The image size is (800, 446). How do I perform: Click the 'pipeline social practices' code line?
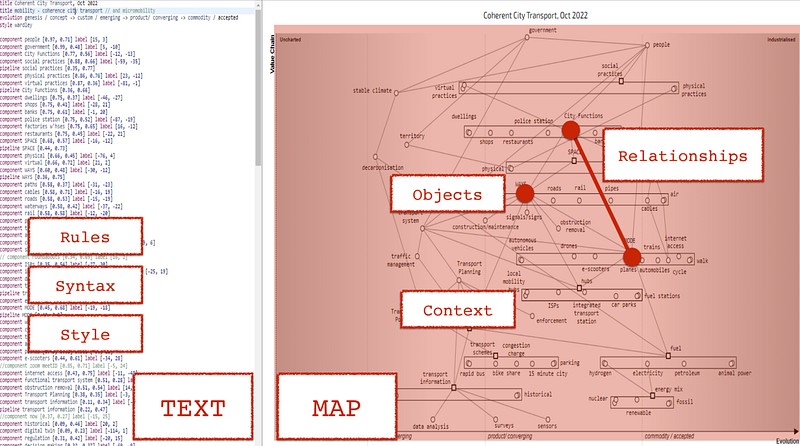(47, 68)
